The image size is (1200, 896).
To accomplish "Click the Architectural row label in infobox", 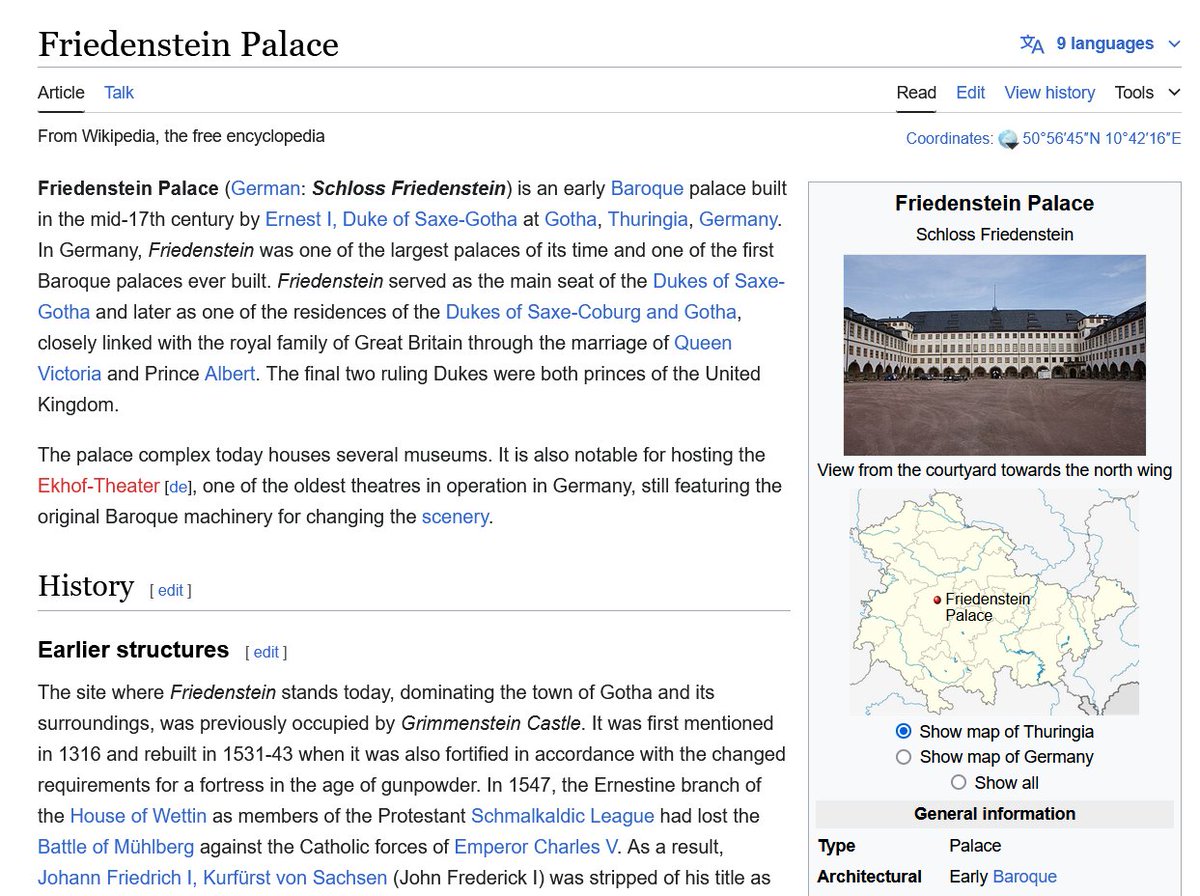I will coord(870,877).
